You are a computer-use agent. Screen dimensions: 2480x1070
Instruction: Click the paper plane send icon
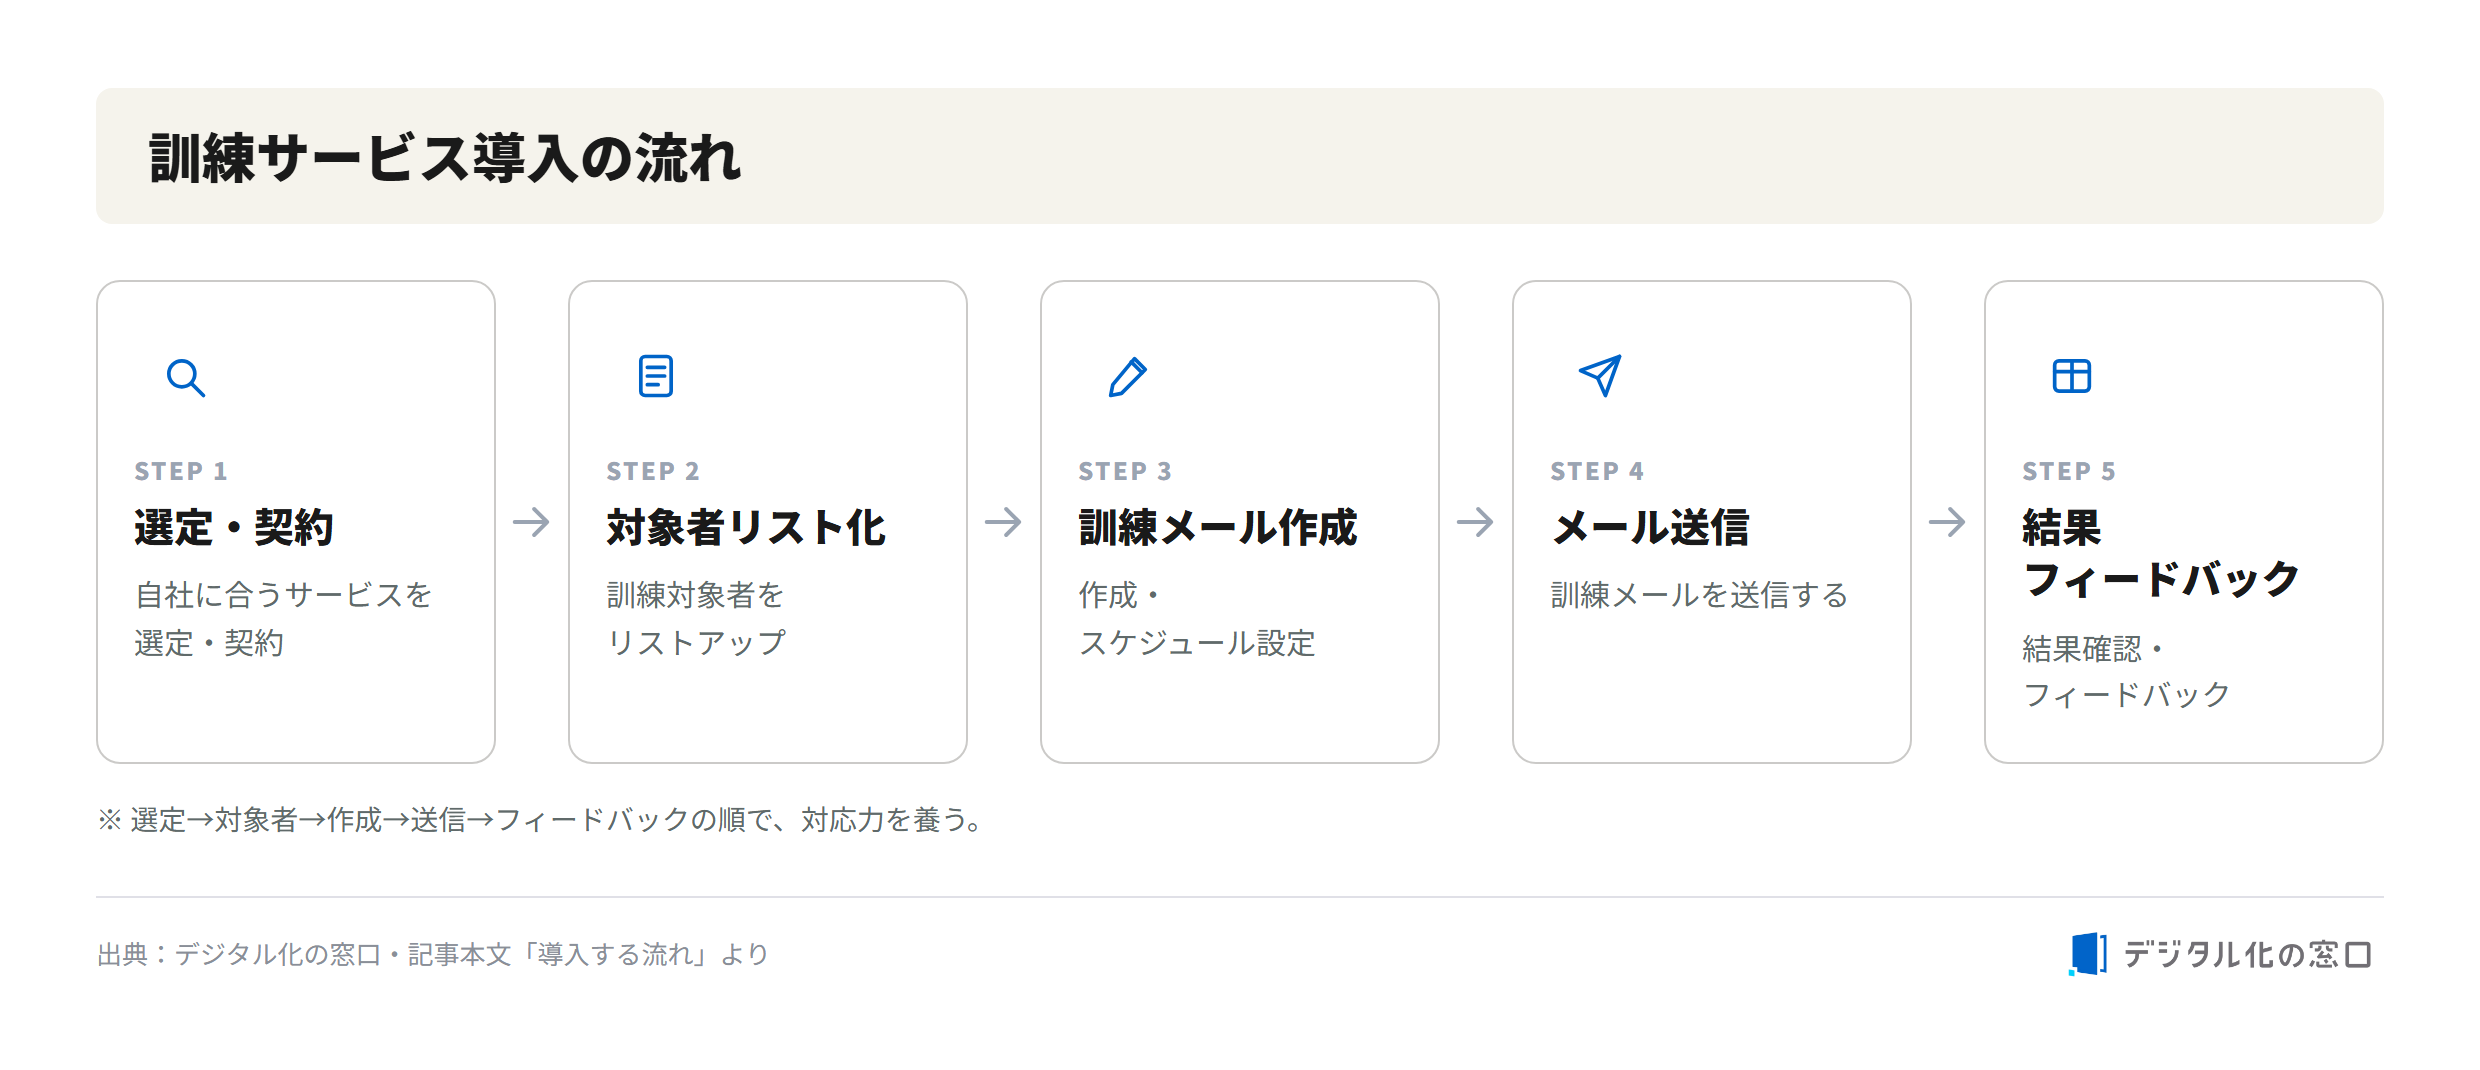point(1600,376)
